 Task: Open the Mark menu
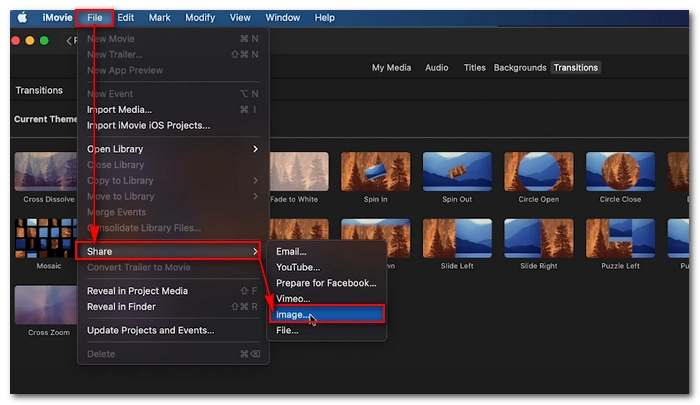tap(159, 17)
